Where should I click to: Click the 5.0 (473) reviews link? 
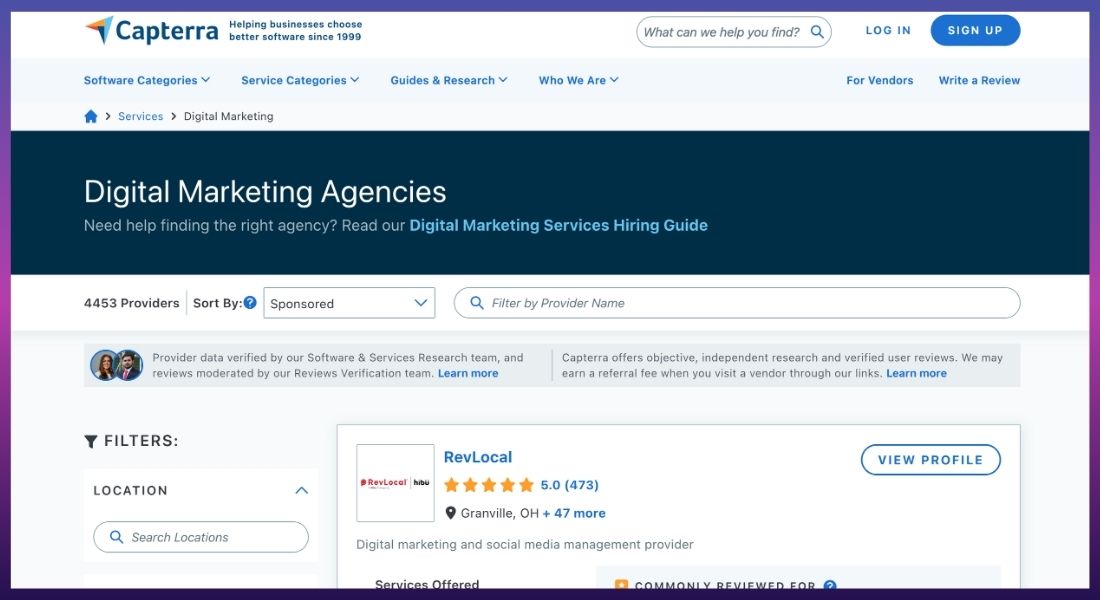570,485
